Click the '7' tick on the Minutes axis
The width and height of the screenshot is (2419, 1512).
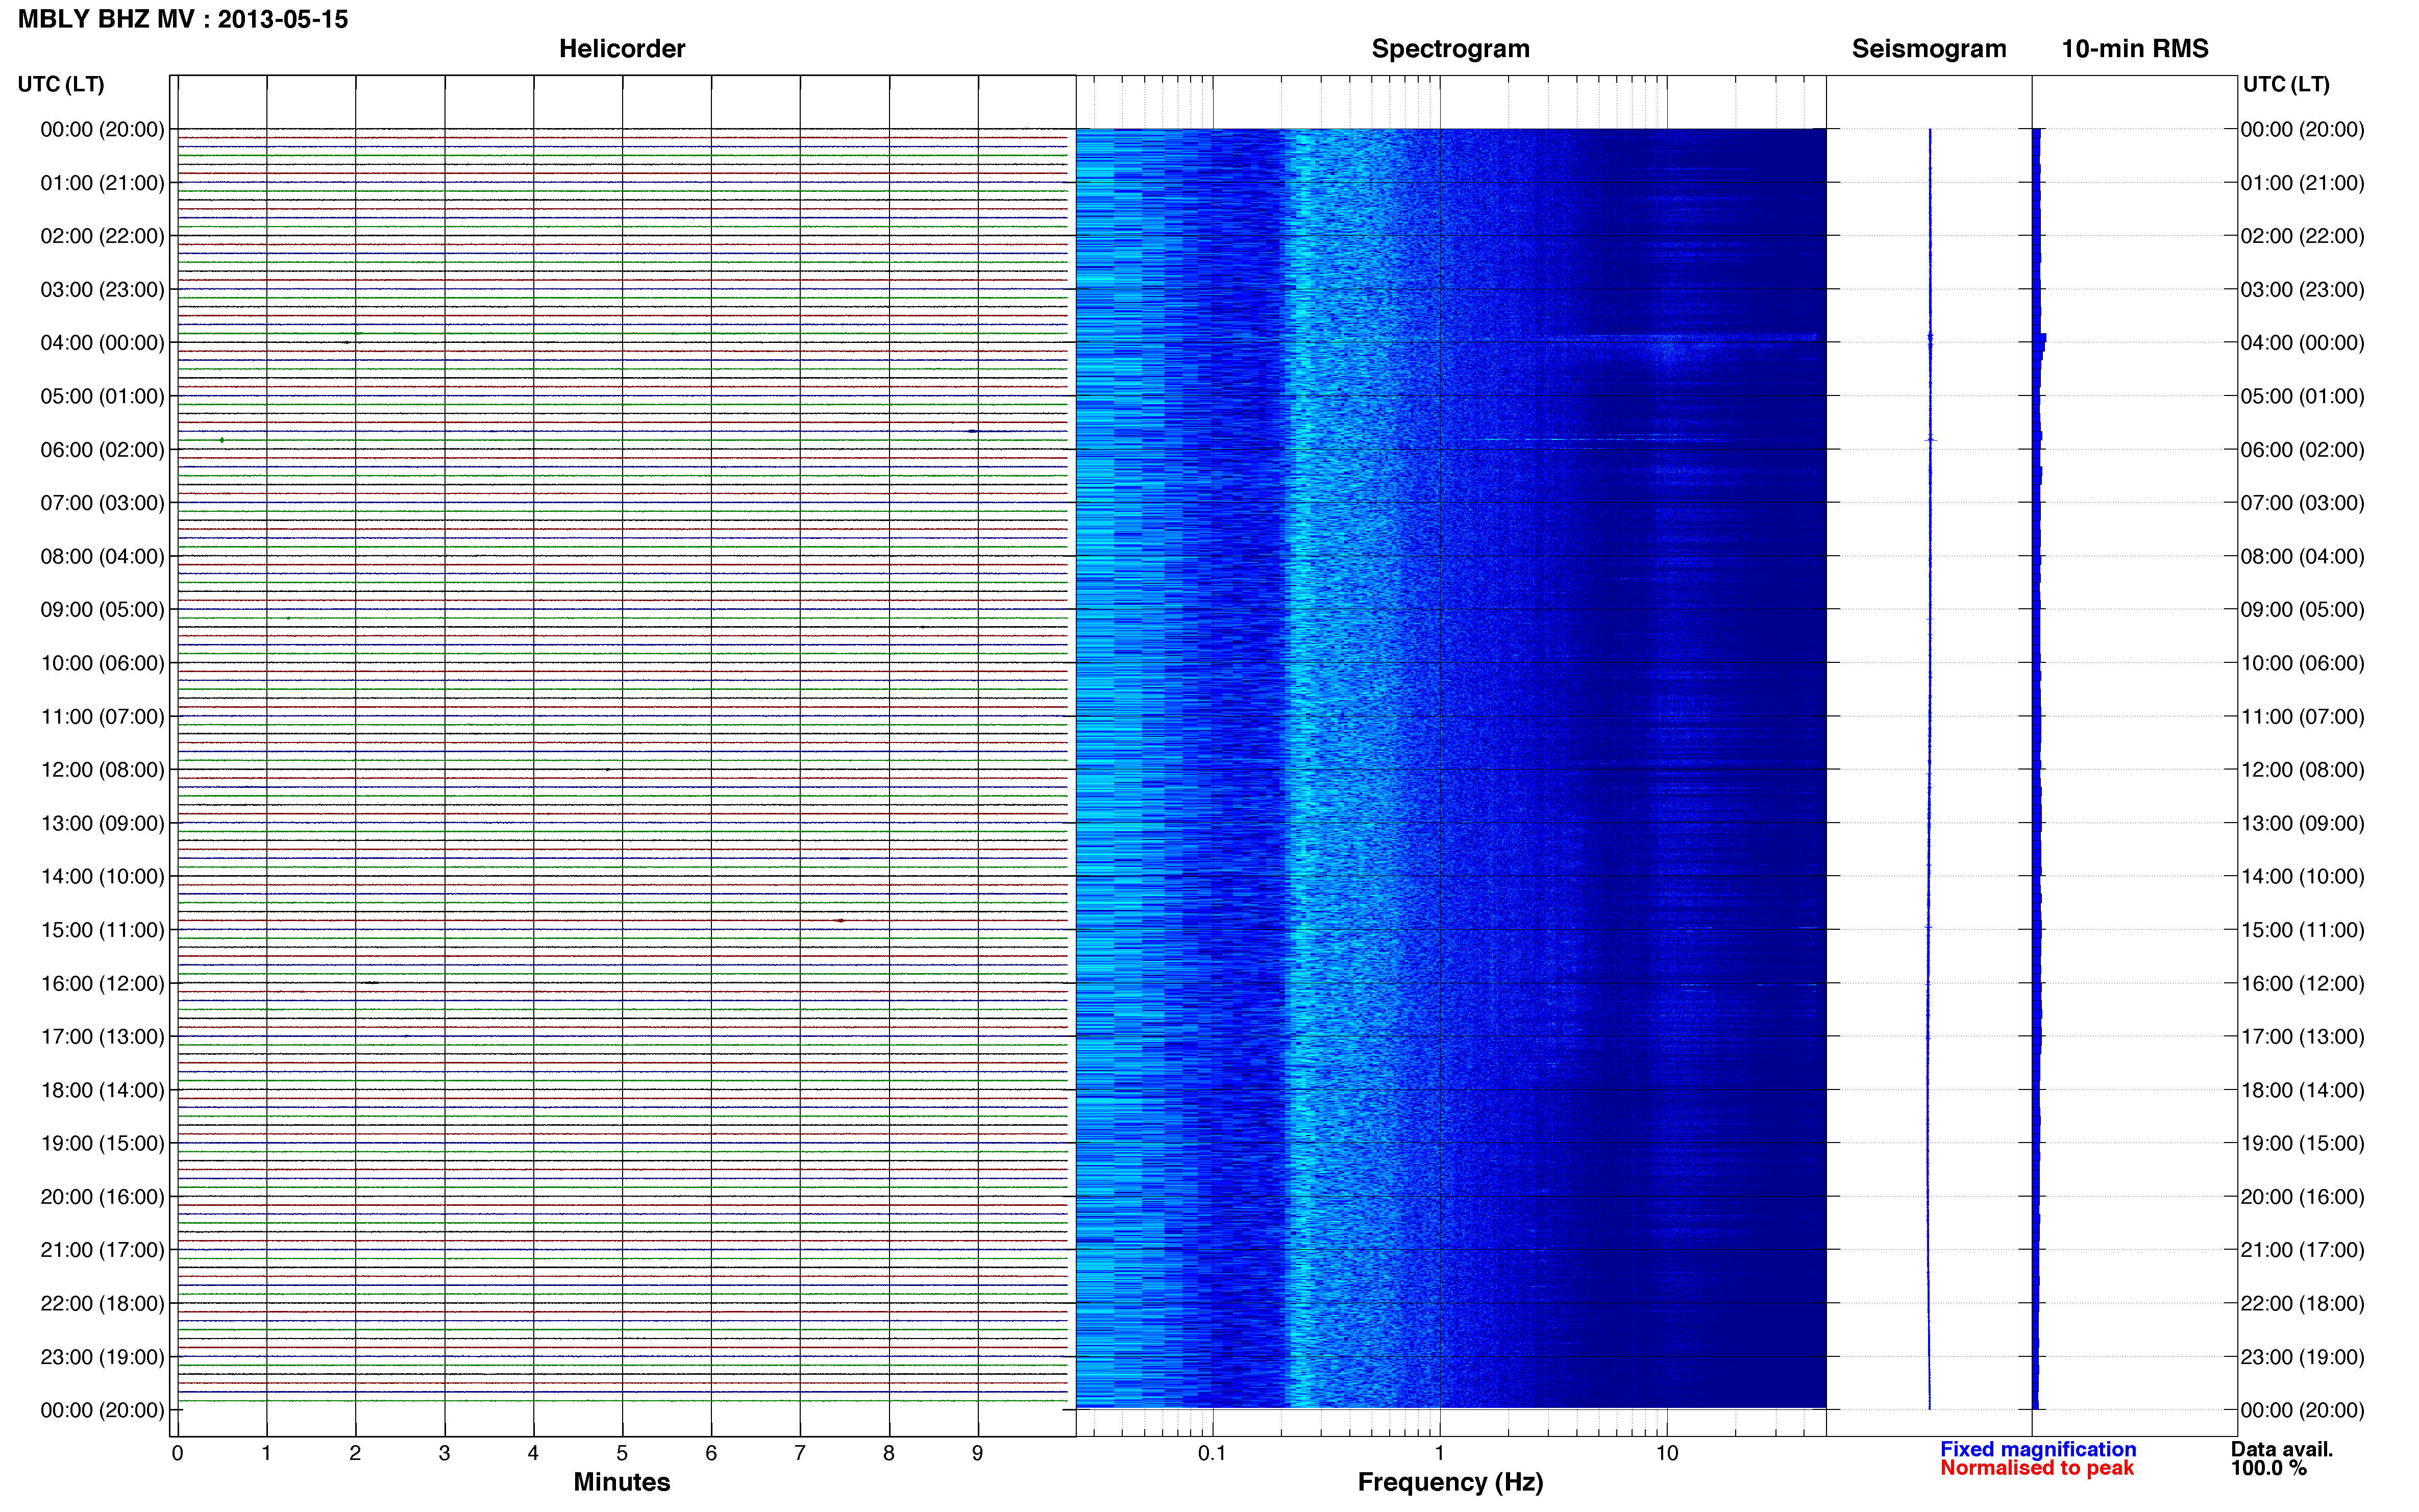pos(800,1453)
